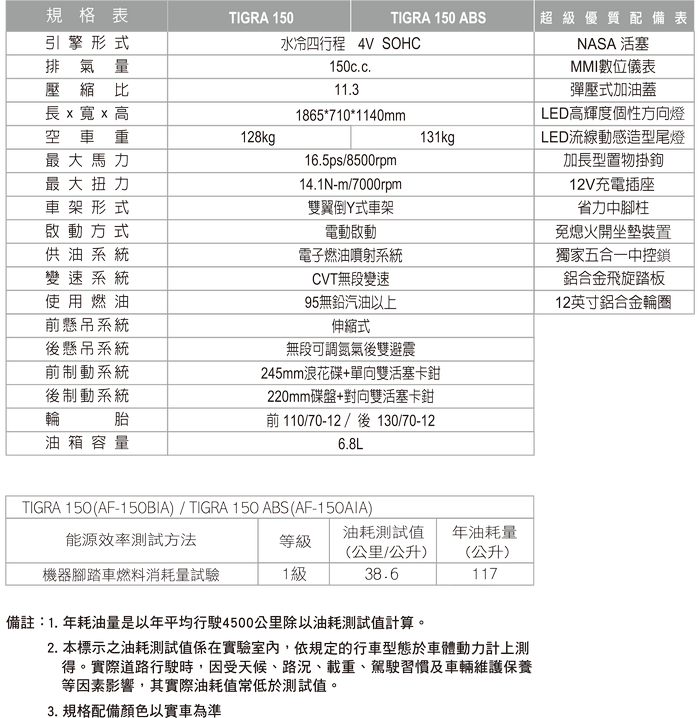
Task: Click the 空車重 row label
Action: [87, 137]
